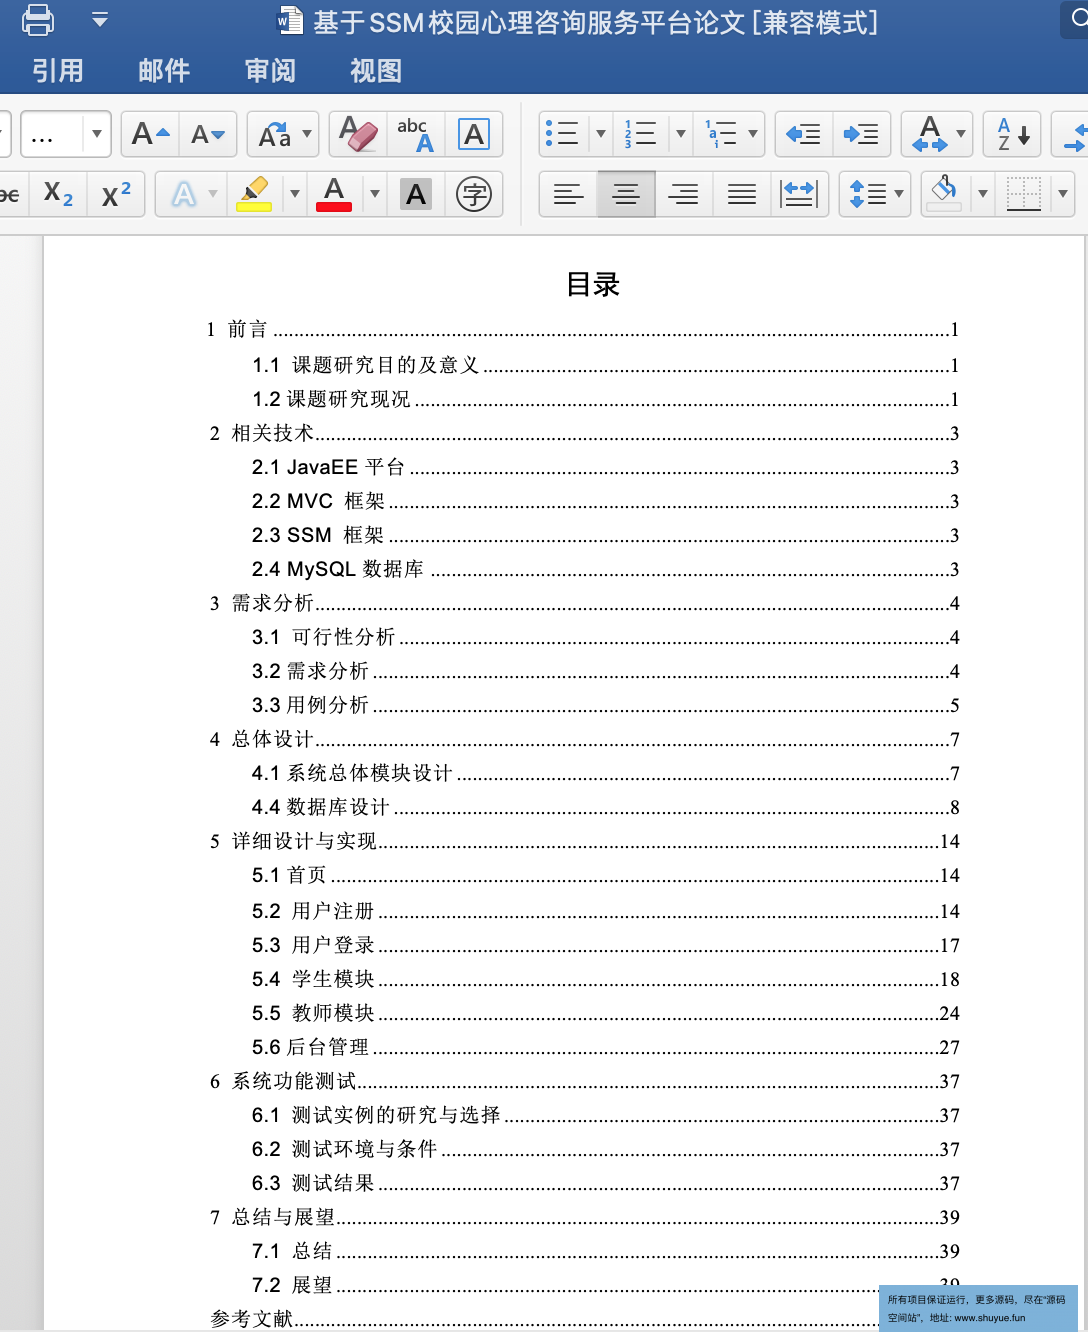Image resolution: width=1088 pixels, height=1332 pixels.
Task: Click the 目录 heading
Action: tap(593, 285)
